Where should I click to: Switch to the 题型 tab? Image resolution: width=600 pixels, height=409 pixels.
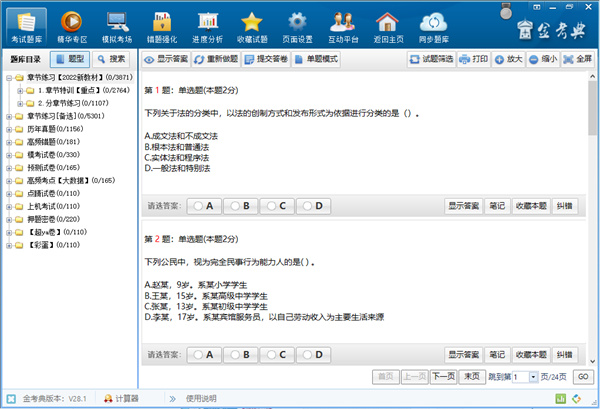click(70, 59)
